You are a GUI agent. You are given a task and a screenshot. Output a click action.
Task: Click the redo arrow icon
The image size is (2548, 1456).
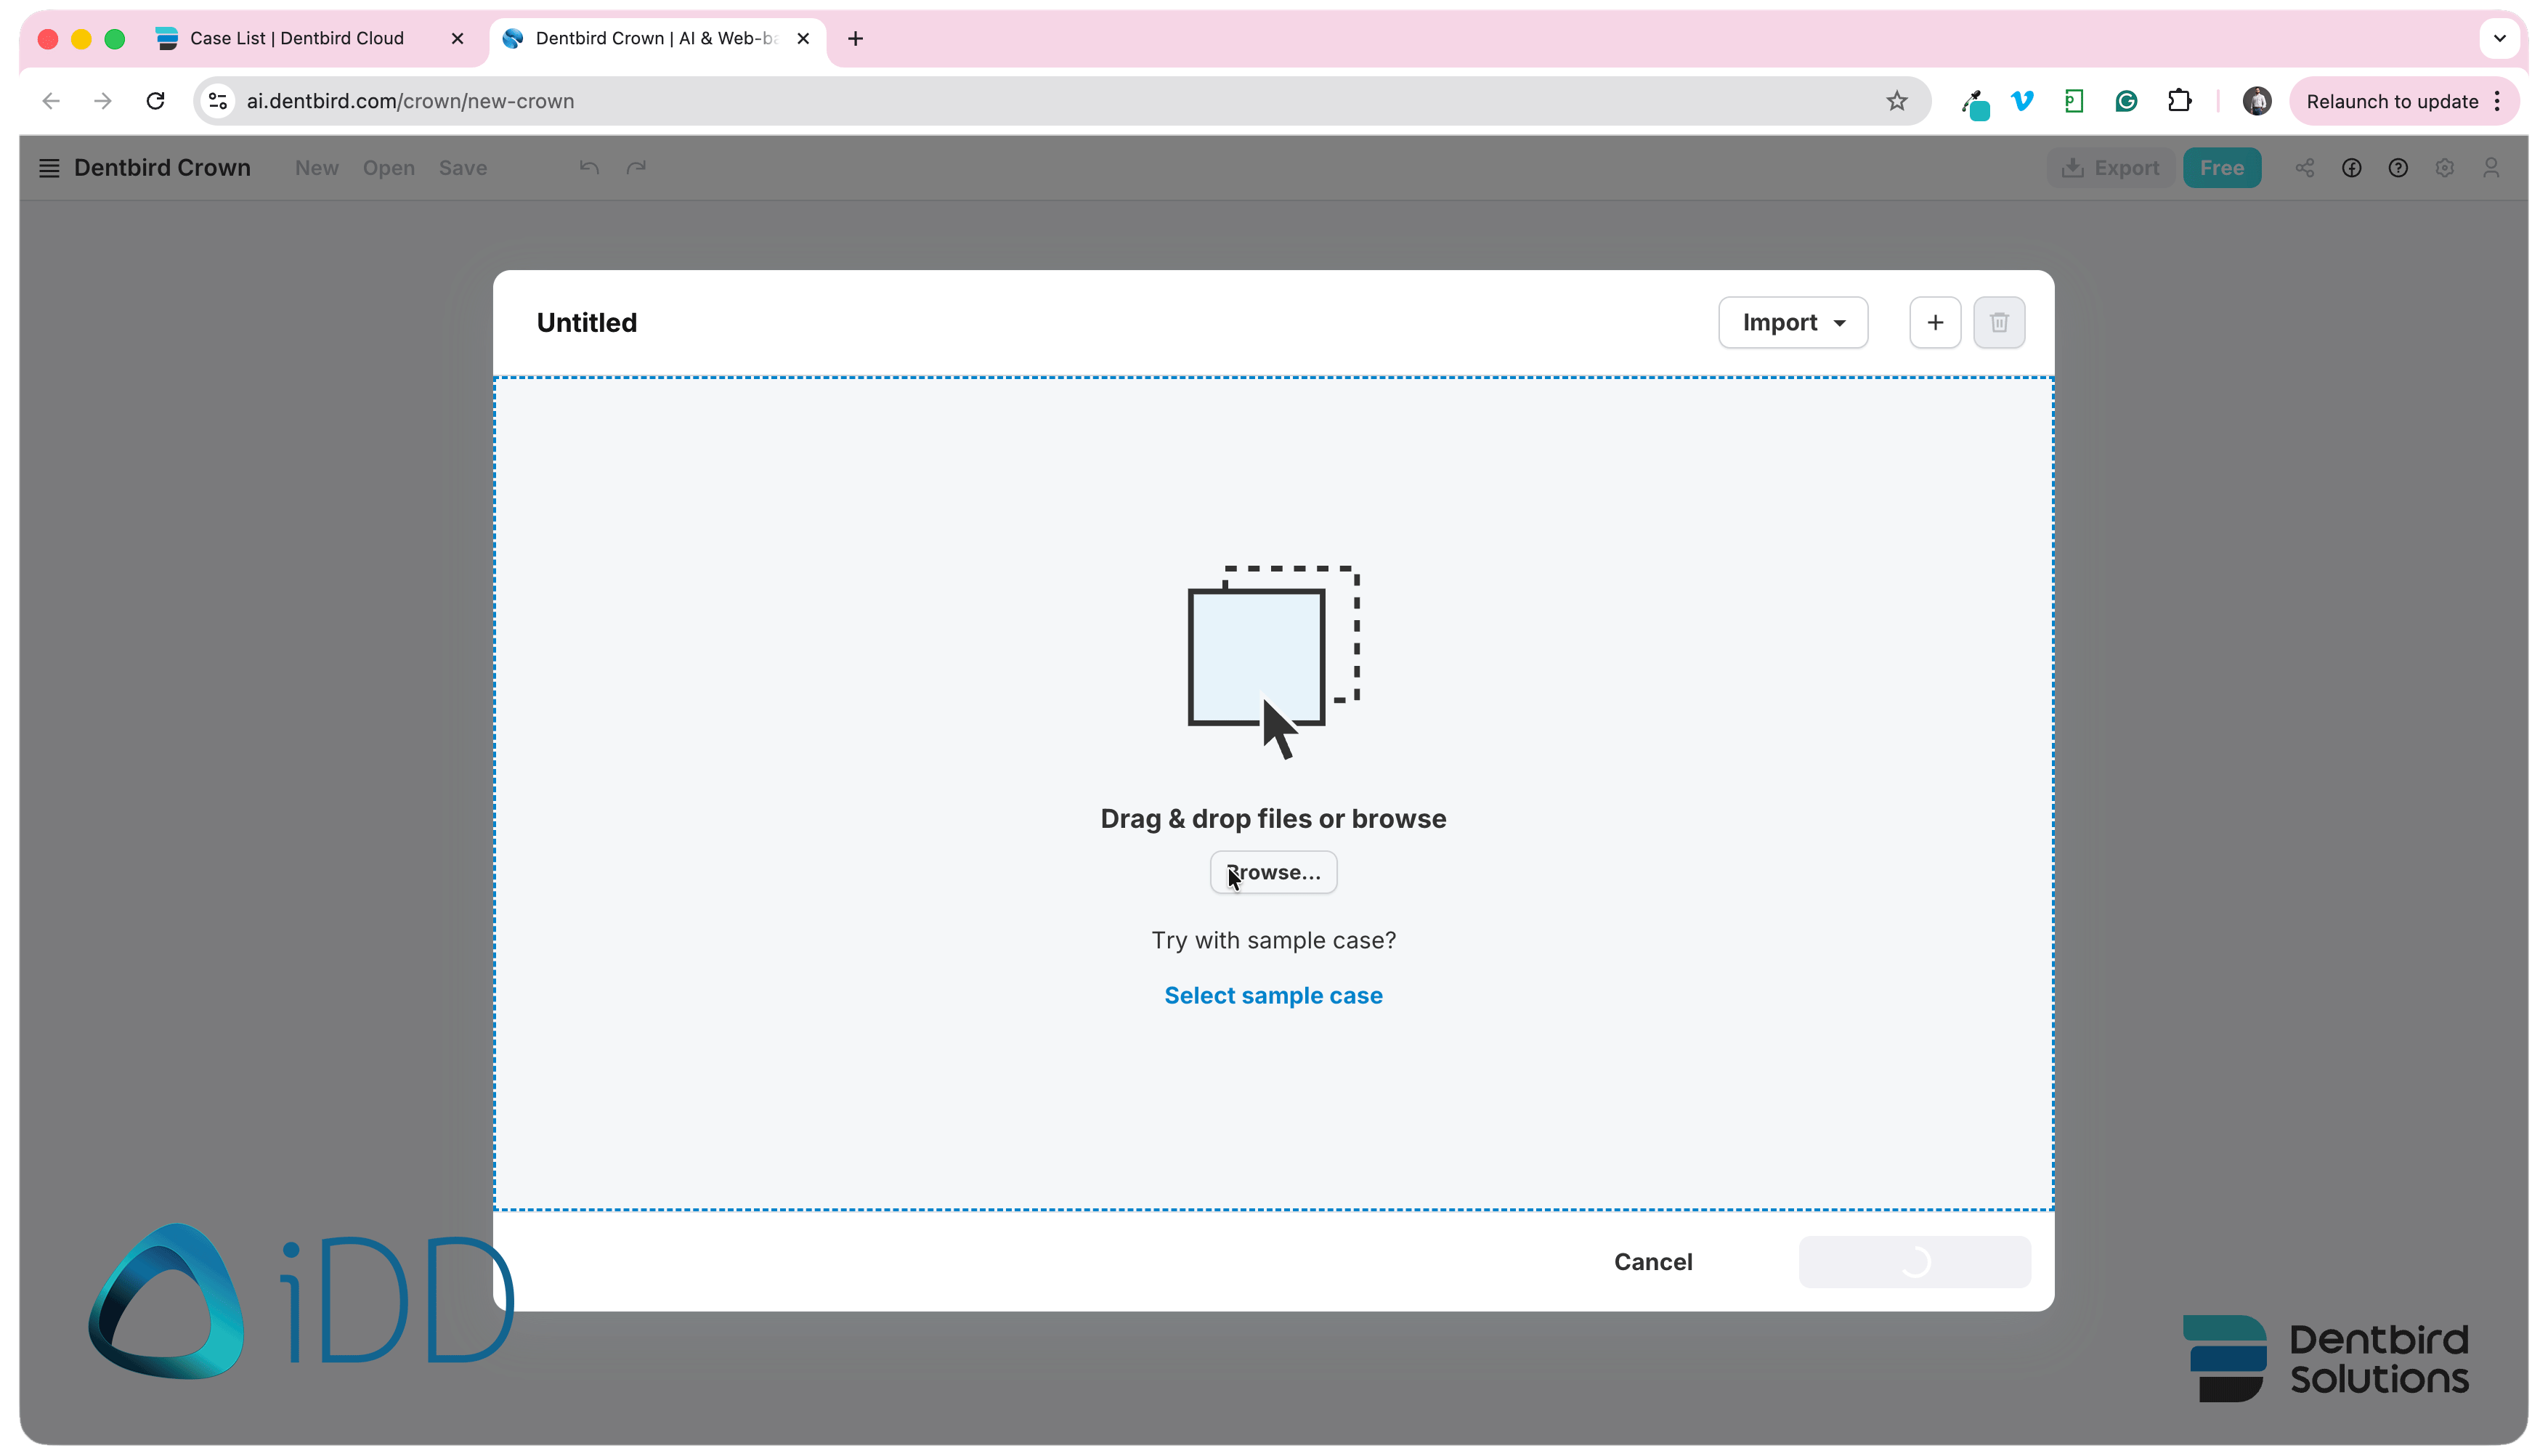[636, 168]
